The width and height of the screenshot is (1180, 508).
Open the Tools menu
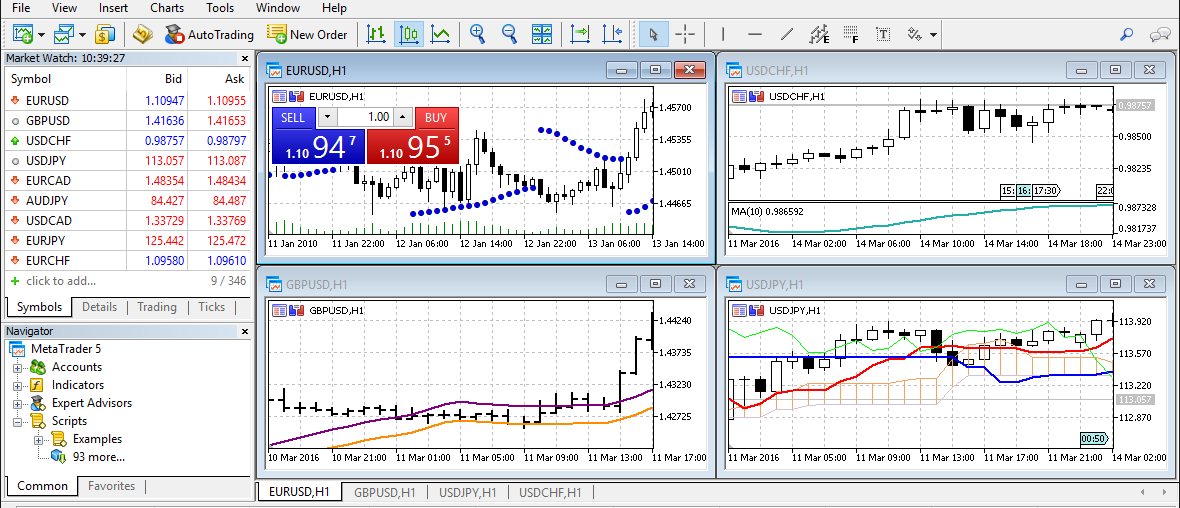pos(221,8)
